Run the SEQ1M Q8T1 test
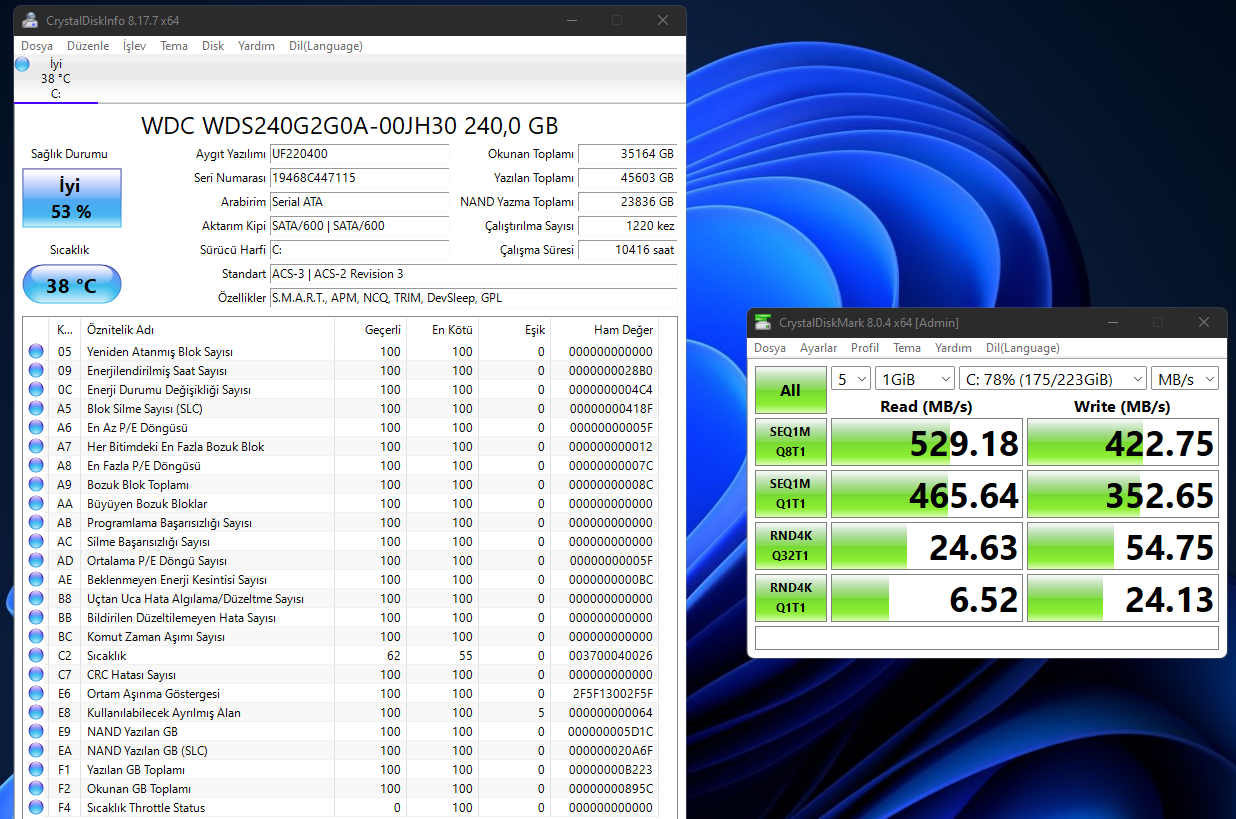The height and width of the screenshot is (819, 1236). [x=790, y=442]
